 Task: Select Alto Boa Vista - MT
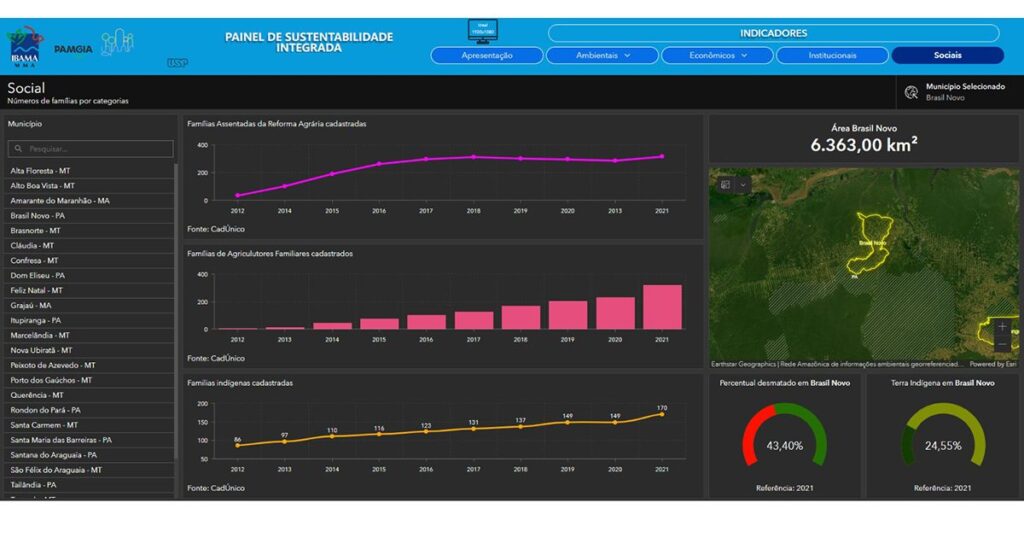click(x=89, y=185)
